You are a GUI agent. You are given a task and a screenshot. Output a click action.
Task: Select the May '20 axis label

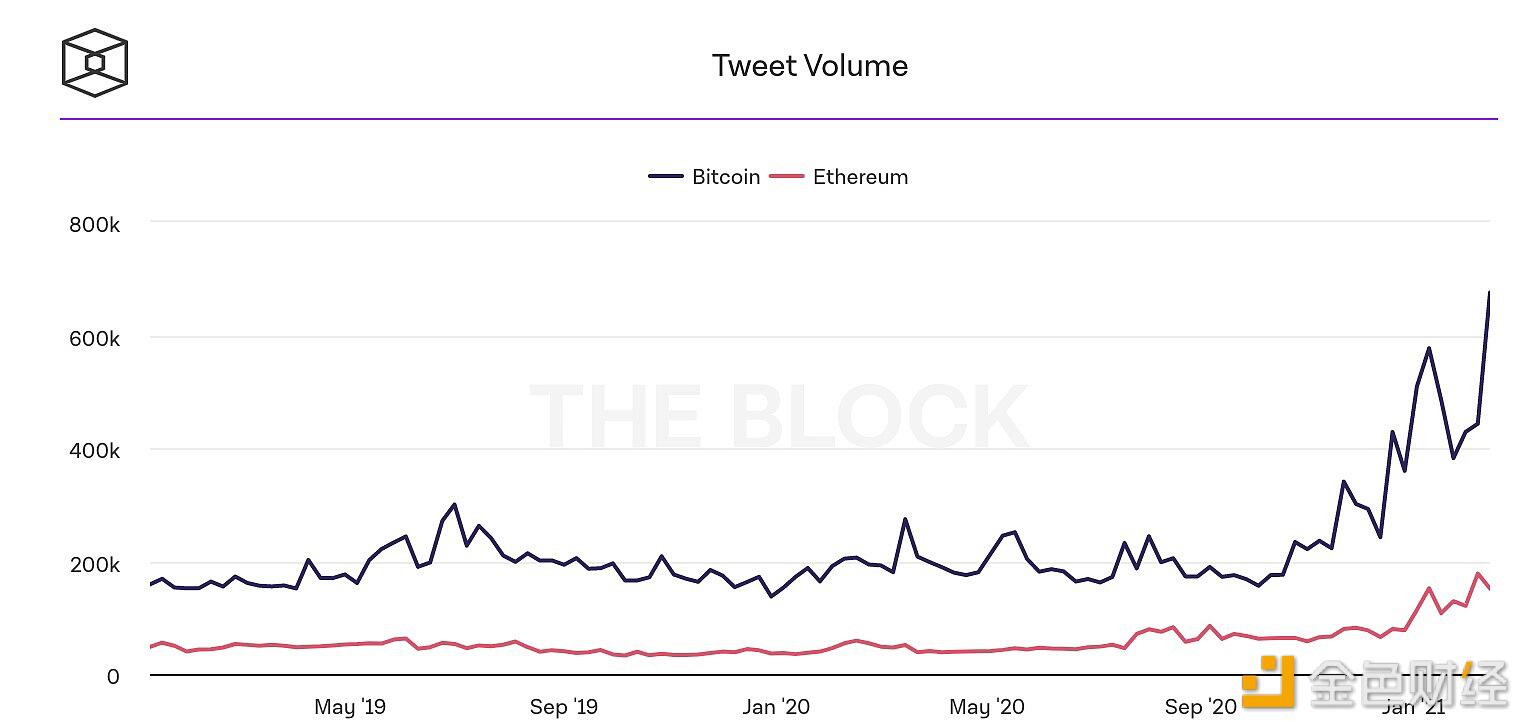pos(987,707)
